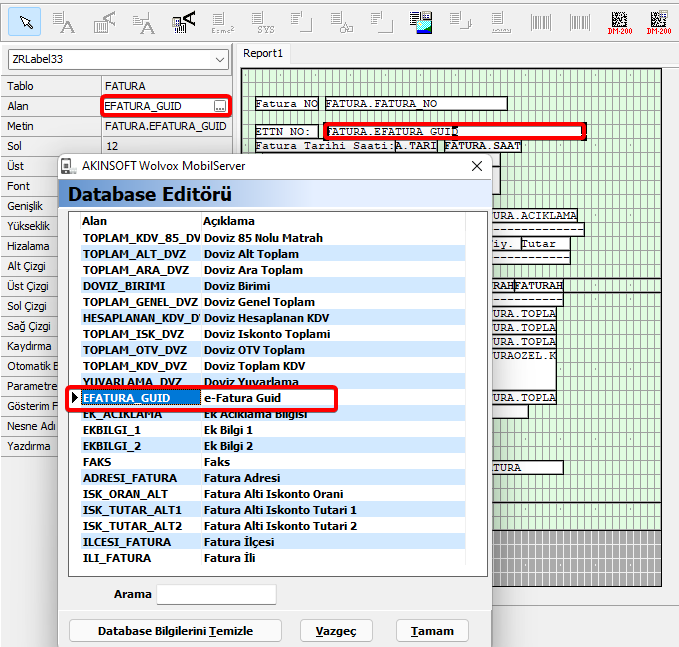Image resolution: width=679 pixels, height=647 pixels.
Task: Select the ILI_FATURA row
Action: click(273, 559)
